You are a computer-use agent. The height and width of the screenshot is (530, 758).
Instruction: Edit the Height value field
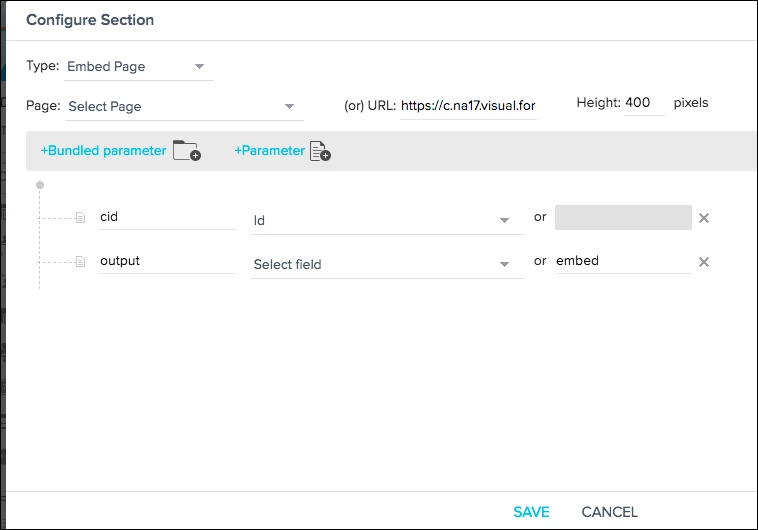(644, 103)
